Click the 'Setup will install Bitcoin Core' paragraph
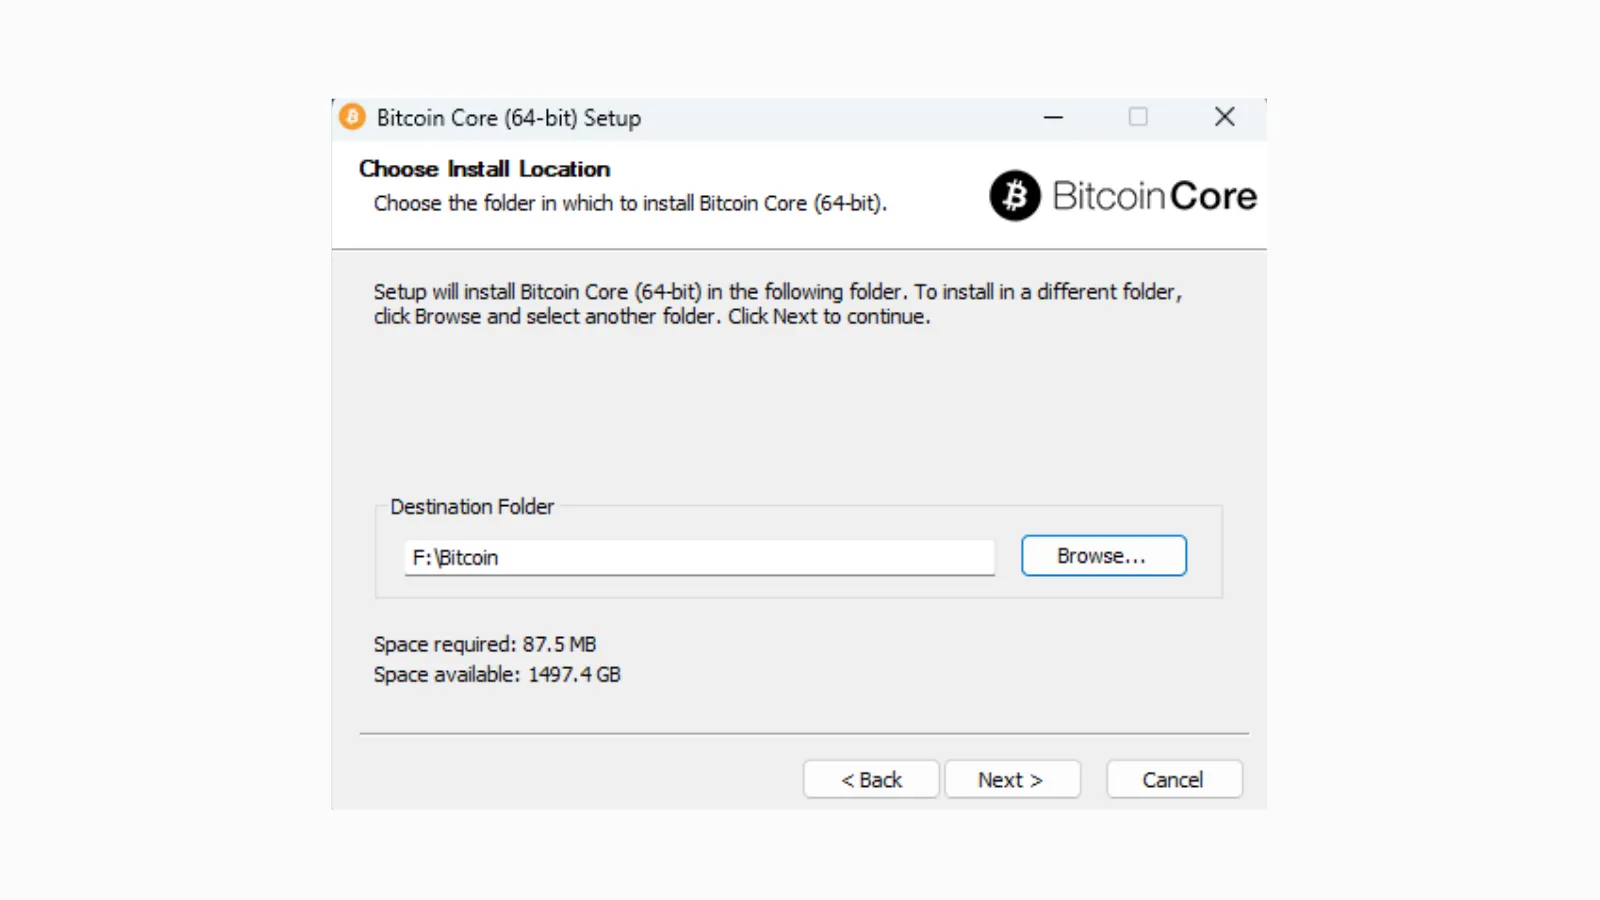The image size is (1600, 900). click(777, 292)
